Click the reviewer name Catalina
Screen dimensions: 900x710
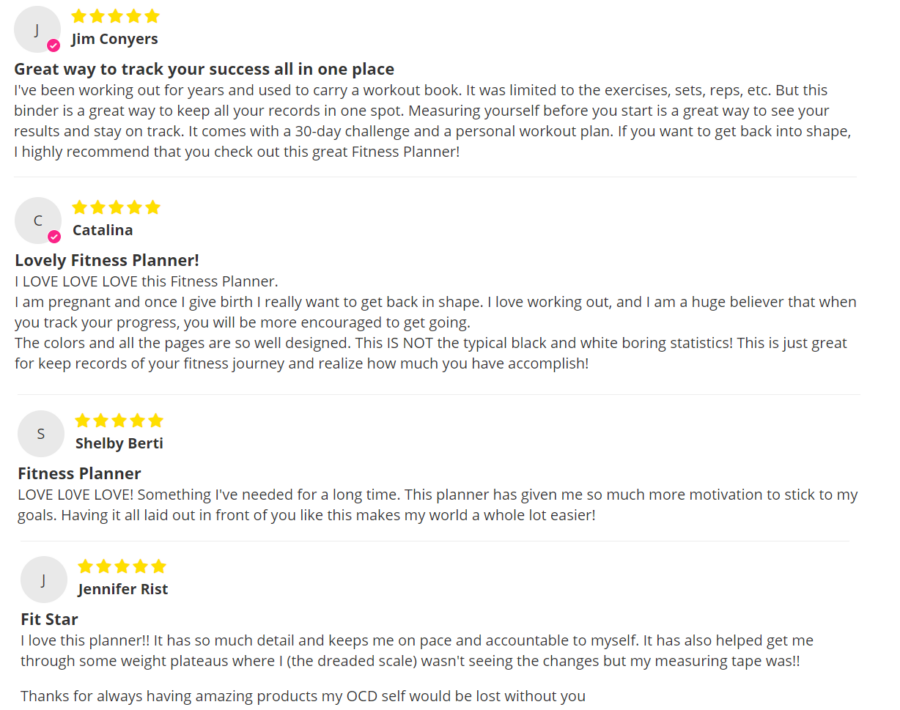pos(102,230)
